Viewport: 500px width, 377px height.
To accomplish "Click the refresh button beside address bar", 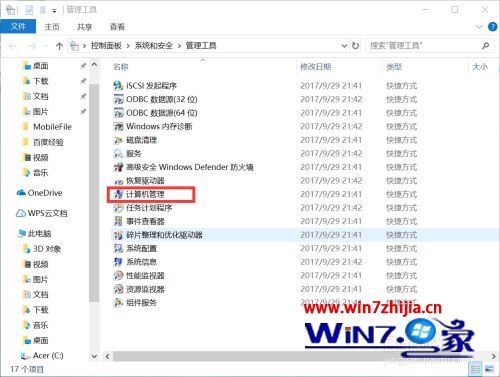I will (355, 45).
